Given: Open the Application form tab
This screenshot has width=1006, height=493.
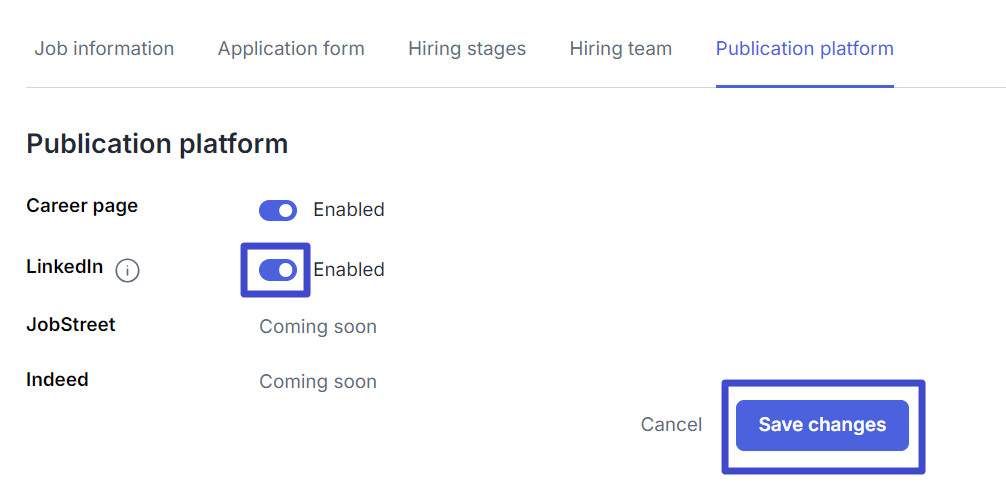Looking at the screenshot, I should pyautogui.click(x=291, y=49).
